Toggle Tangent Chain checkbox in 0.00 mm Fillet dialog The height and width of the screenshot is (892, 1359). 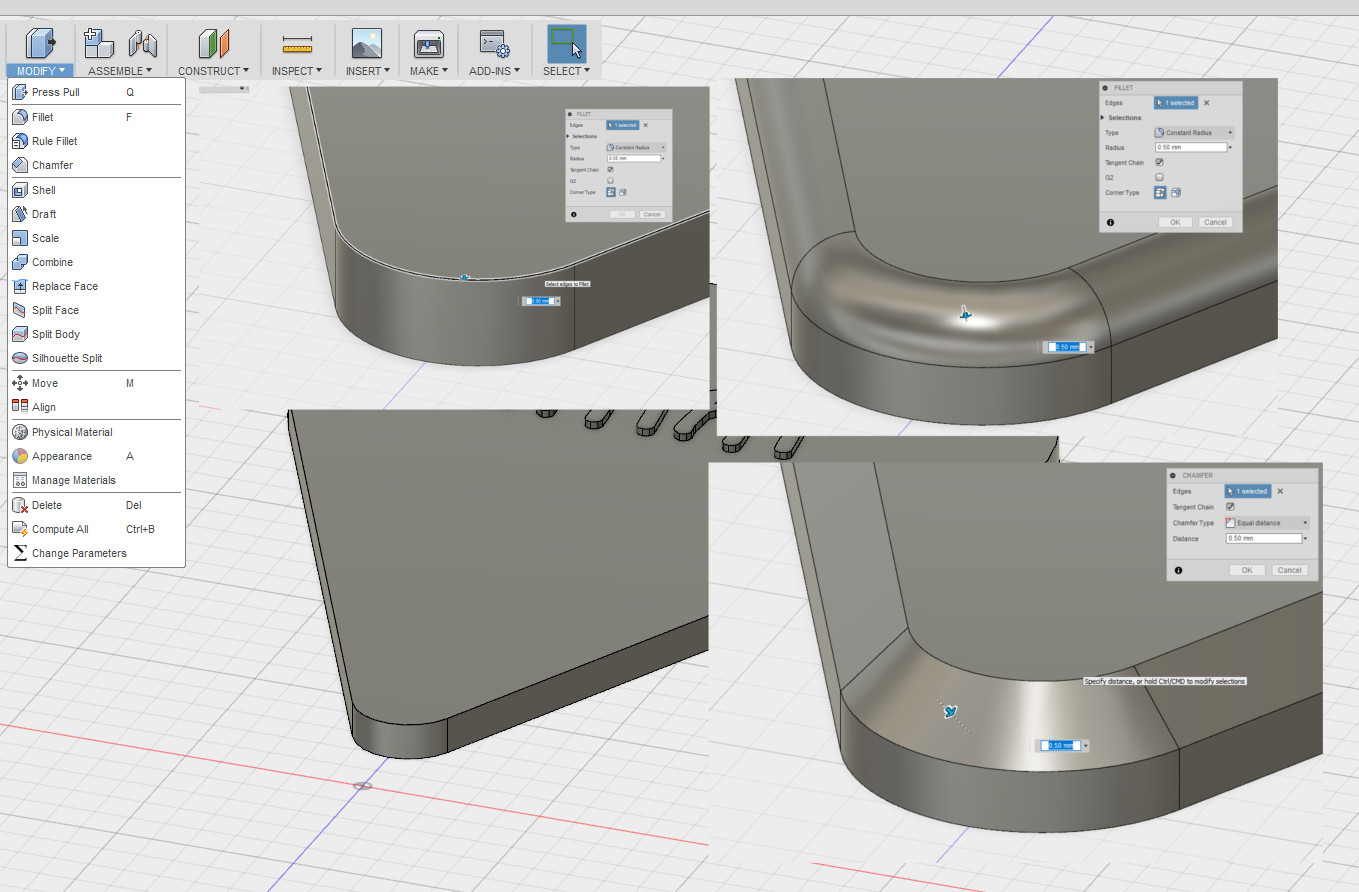pyautogui.click(x=610, y=170)
